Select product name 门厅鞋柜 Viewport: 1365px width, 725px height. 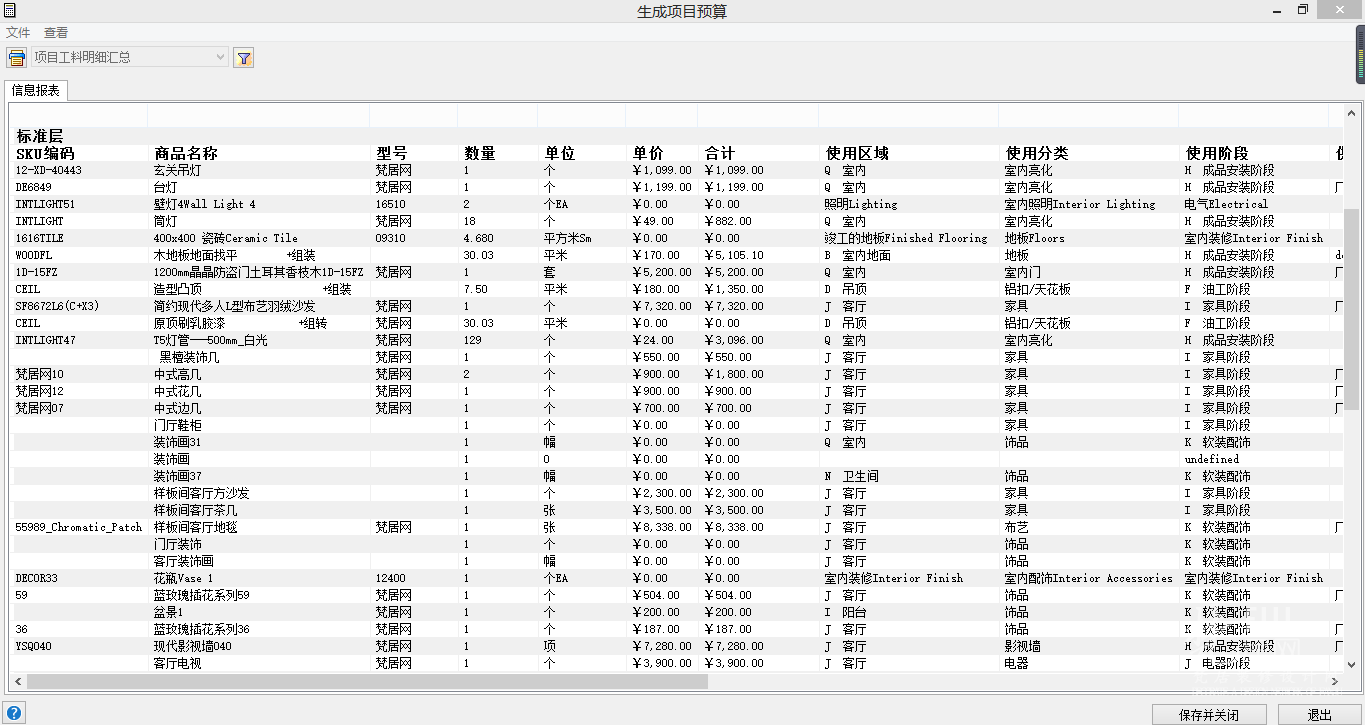pos(177,425)
